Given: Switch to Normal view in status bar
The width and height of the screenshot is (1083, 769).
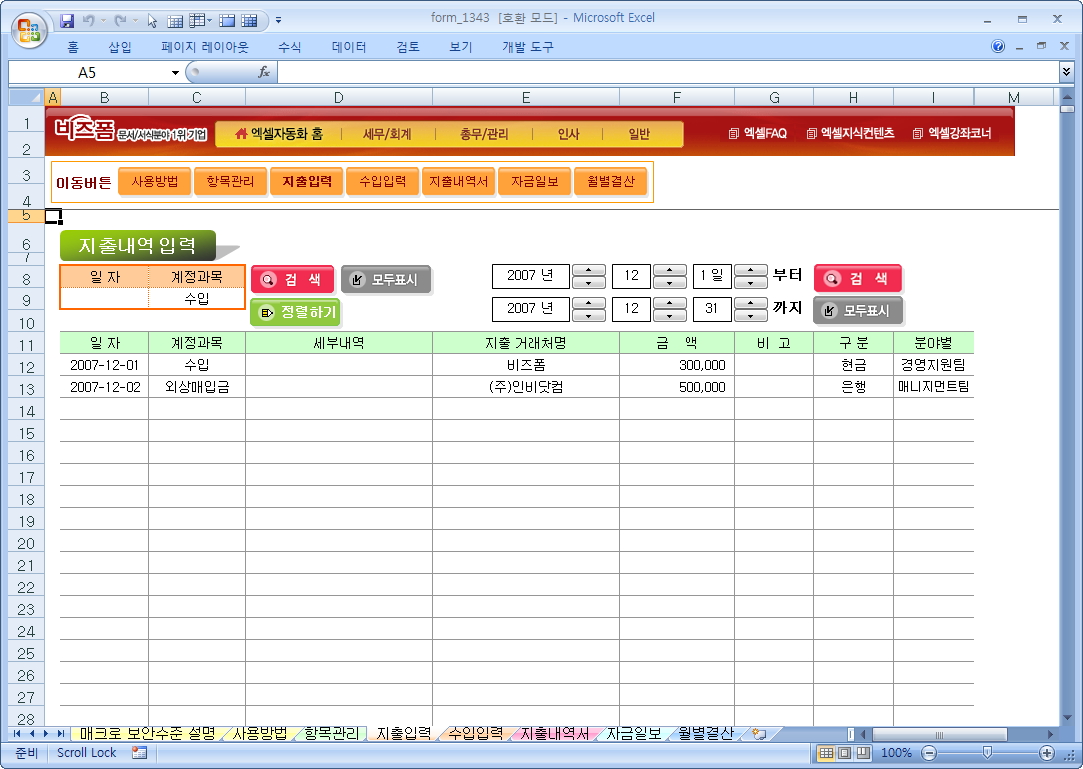Looking at the screenshot, I should click(x=826, y=753).
